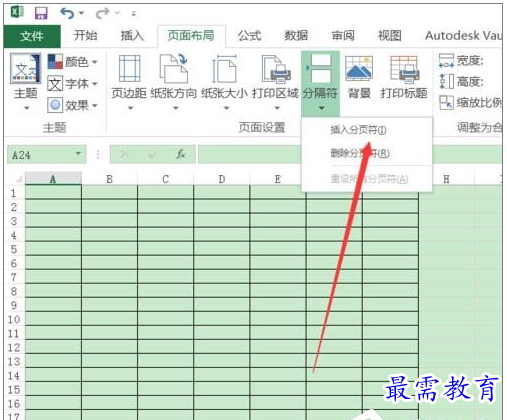The image size is (507, 420).
Task: Open the redo history dropdown arrow
Action: point(117,13)
